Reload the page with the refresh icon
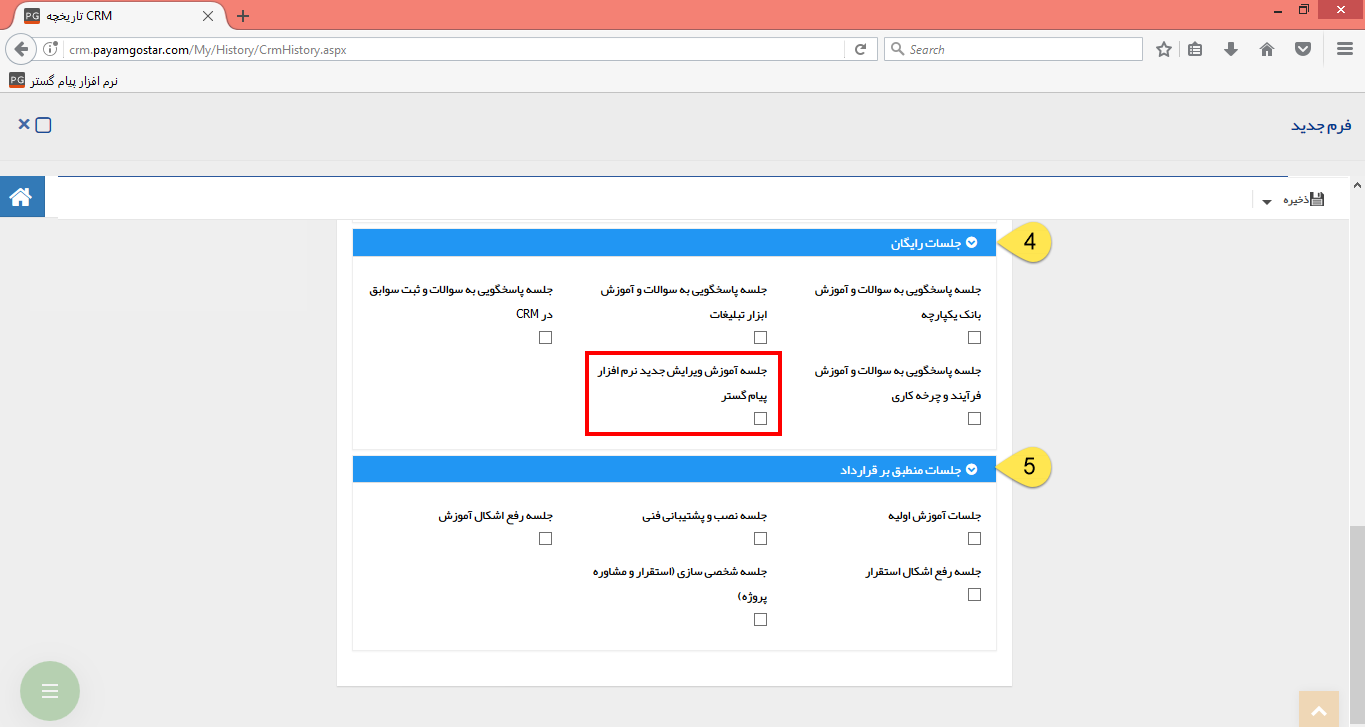This screenshot has height=727, width=1365. (x=860, y=49)
